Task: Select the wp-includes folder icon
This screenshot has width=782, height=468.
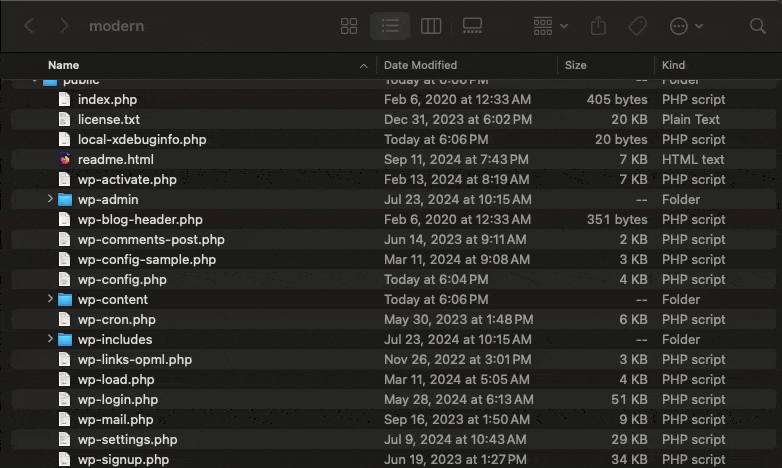Action: [x=65, y=339]
